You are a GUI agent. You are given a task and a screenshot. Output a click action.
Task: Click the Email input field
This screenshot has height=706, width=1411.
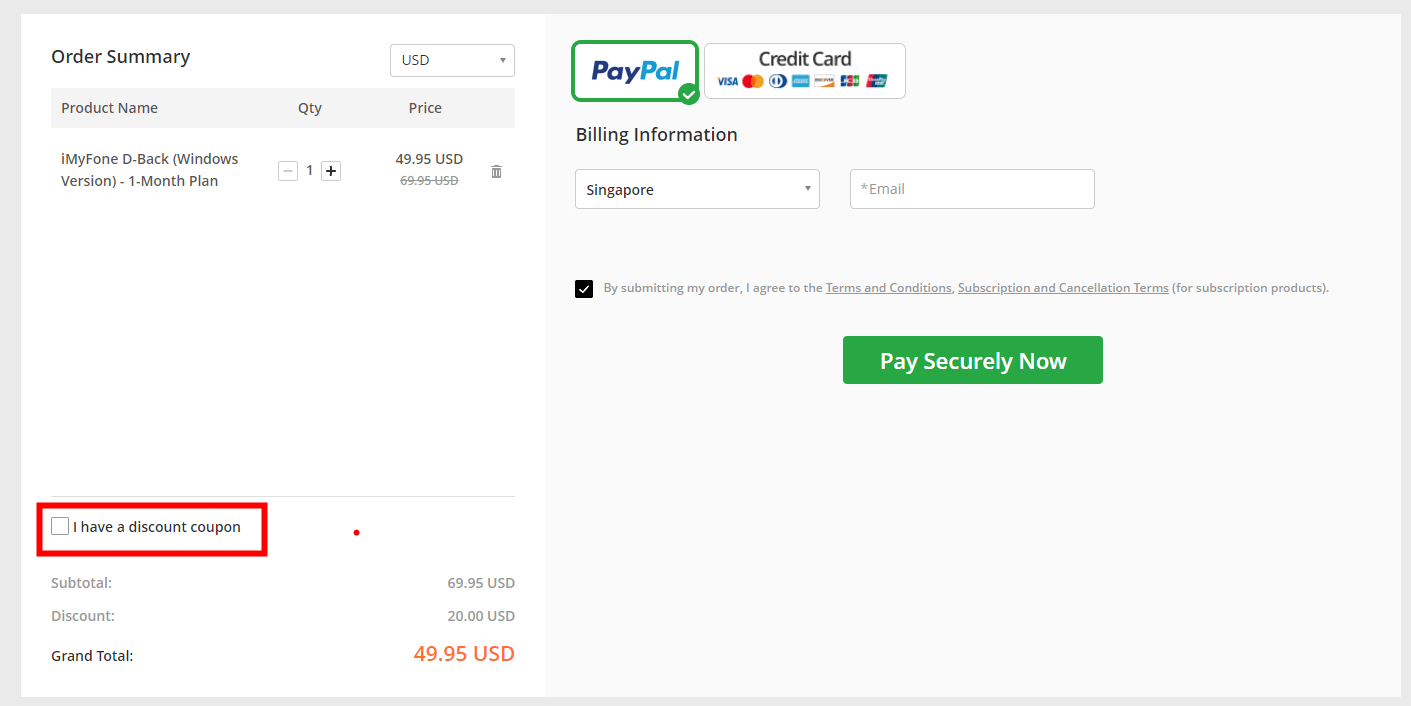(x=972, y=189)
